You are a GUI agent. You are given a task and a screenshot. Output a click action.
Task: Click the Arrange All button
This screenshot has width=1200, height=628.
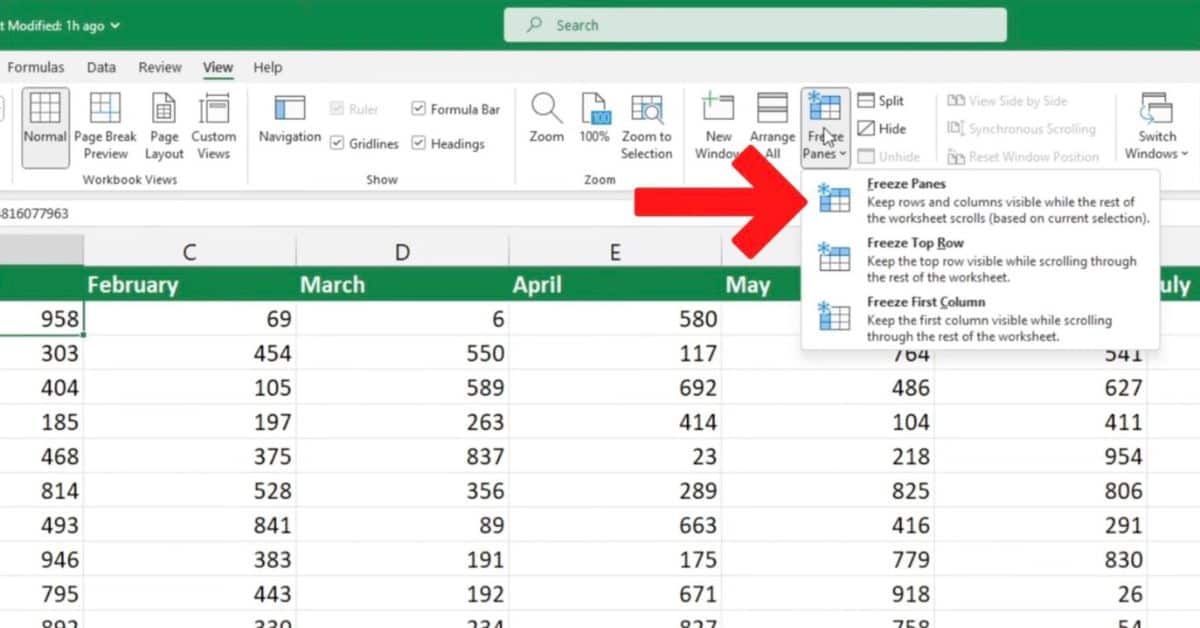point(772,125)
